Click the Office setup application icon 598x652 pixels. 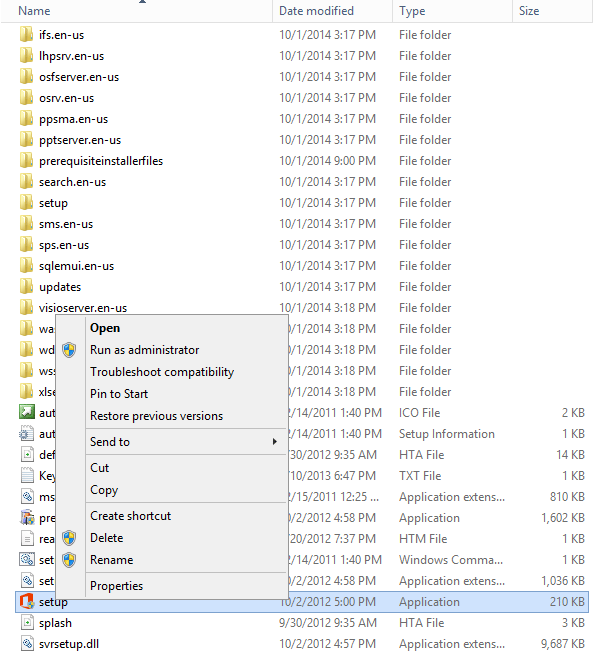point(27,602)
